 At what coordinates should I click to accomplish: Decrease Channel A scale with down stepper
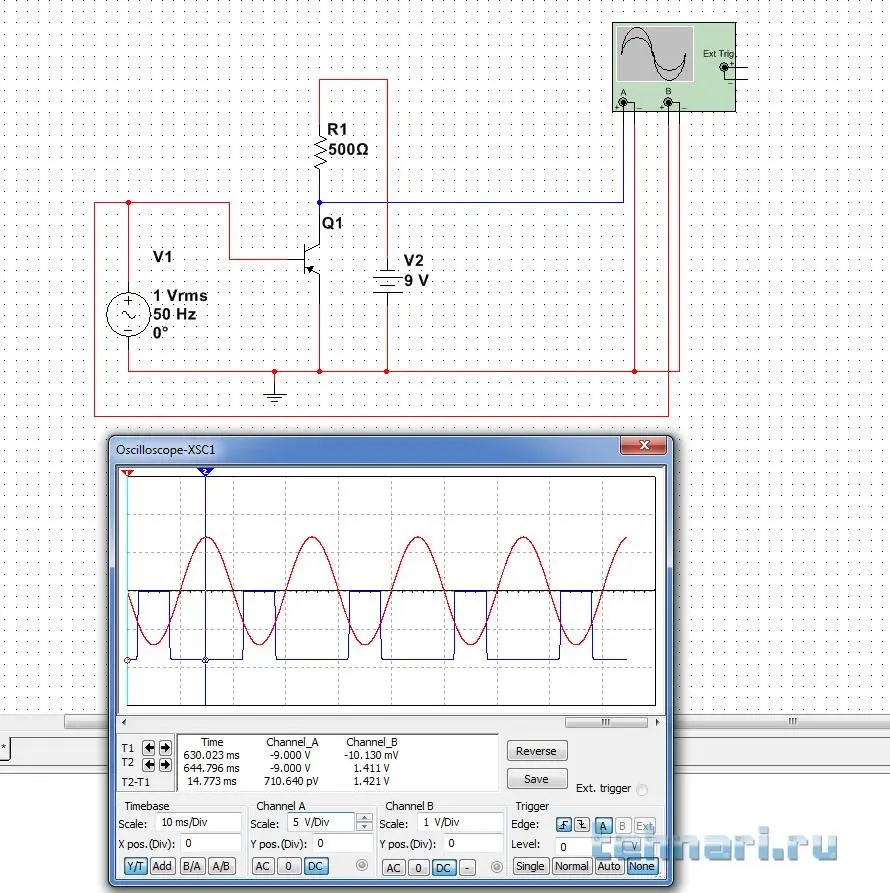pyautogui.click(x=364, y=827)
